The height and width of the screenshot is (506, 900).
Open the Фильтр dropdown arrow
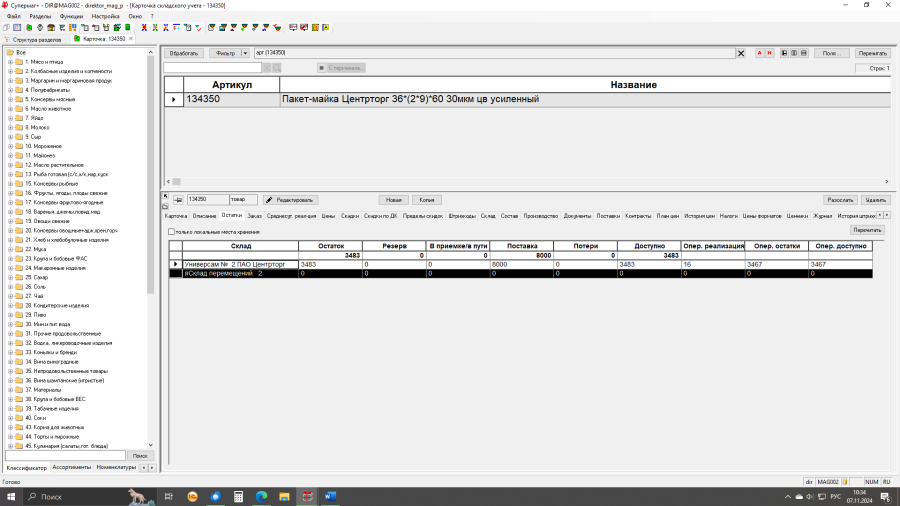click(246, 53)
